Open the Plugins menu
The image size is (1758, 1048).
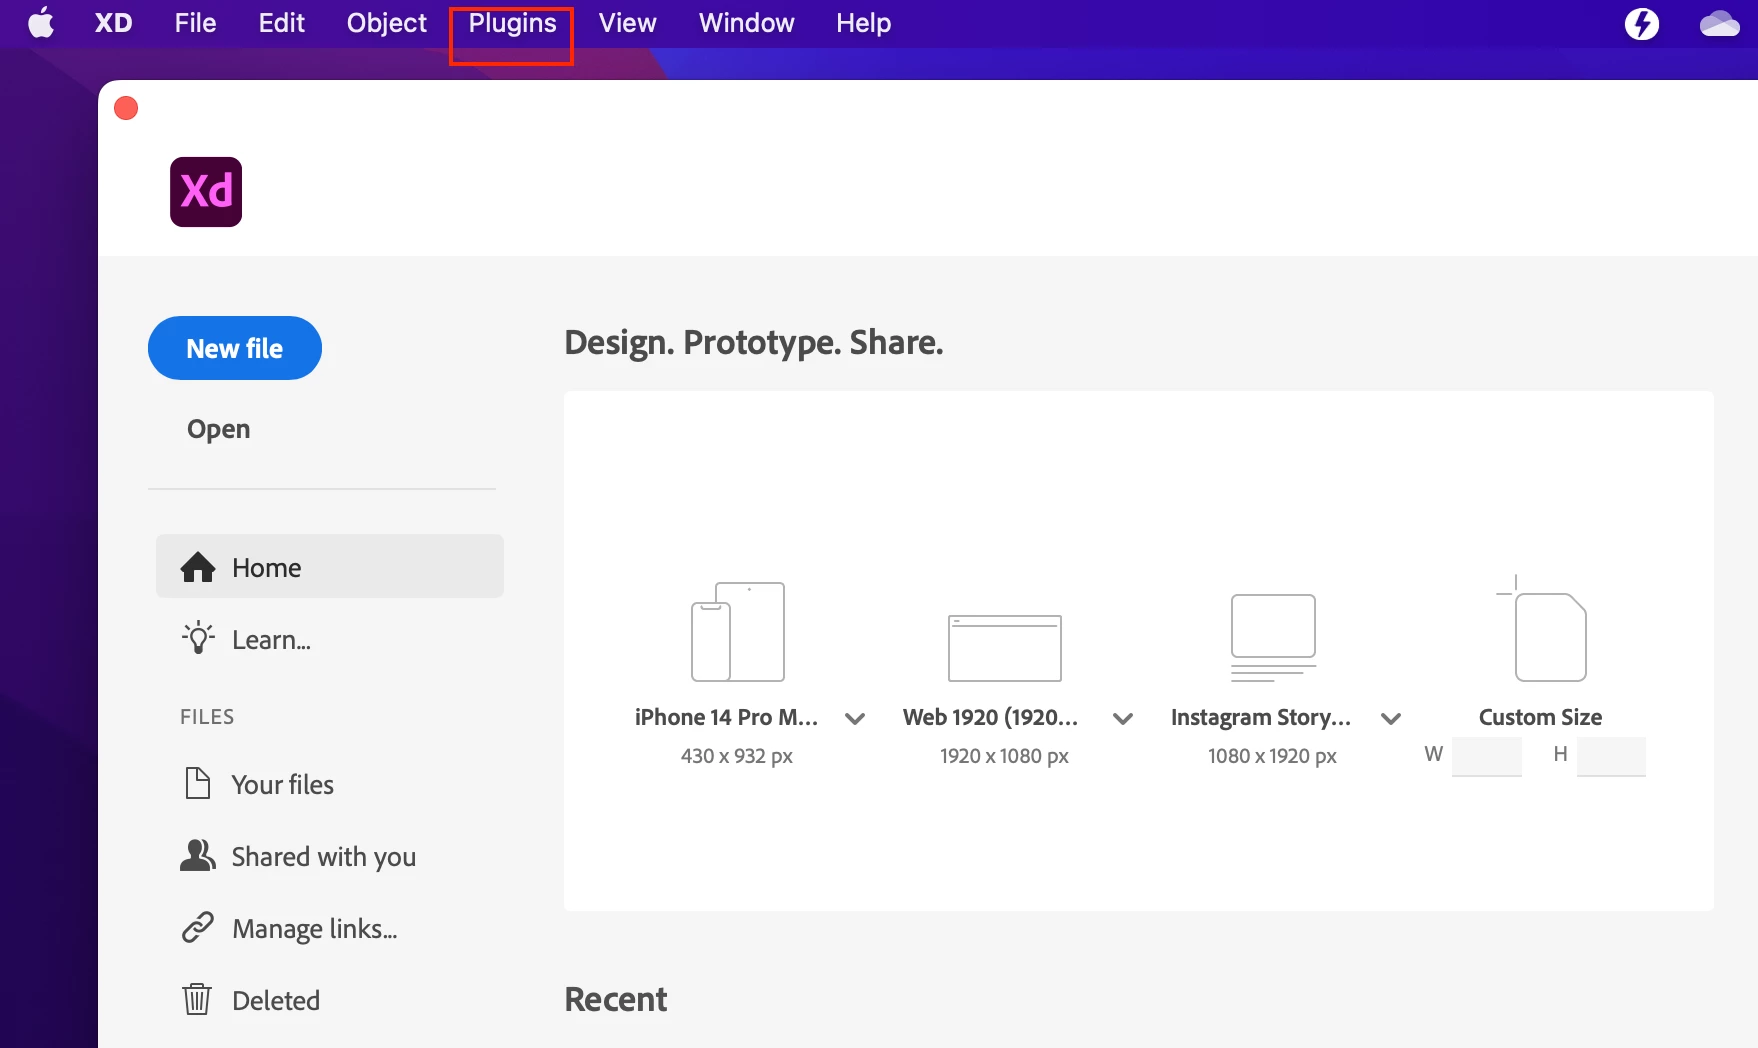[x=512, y=23]
